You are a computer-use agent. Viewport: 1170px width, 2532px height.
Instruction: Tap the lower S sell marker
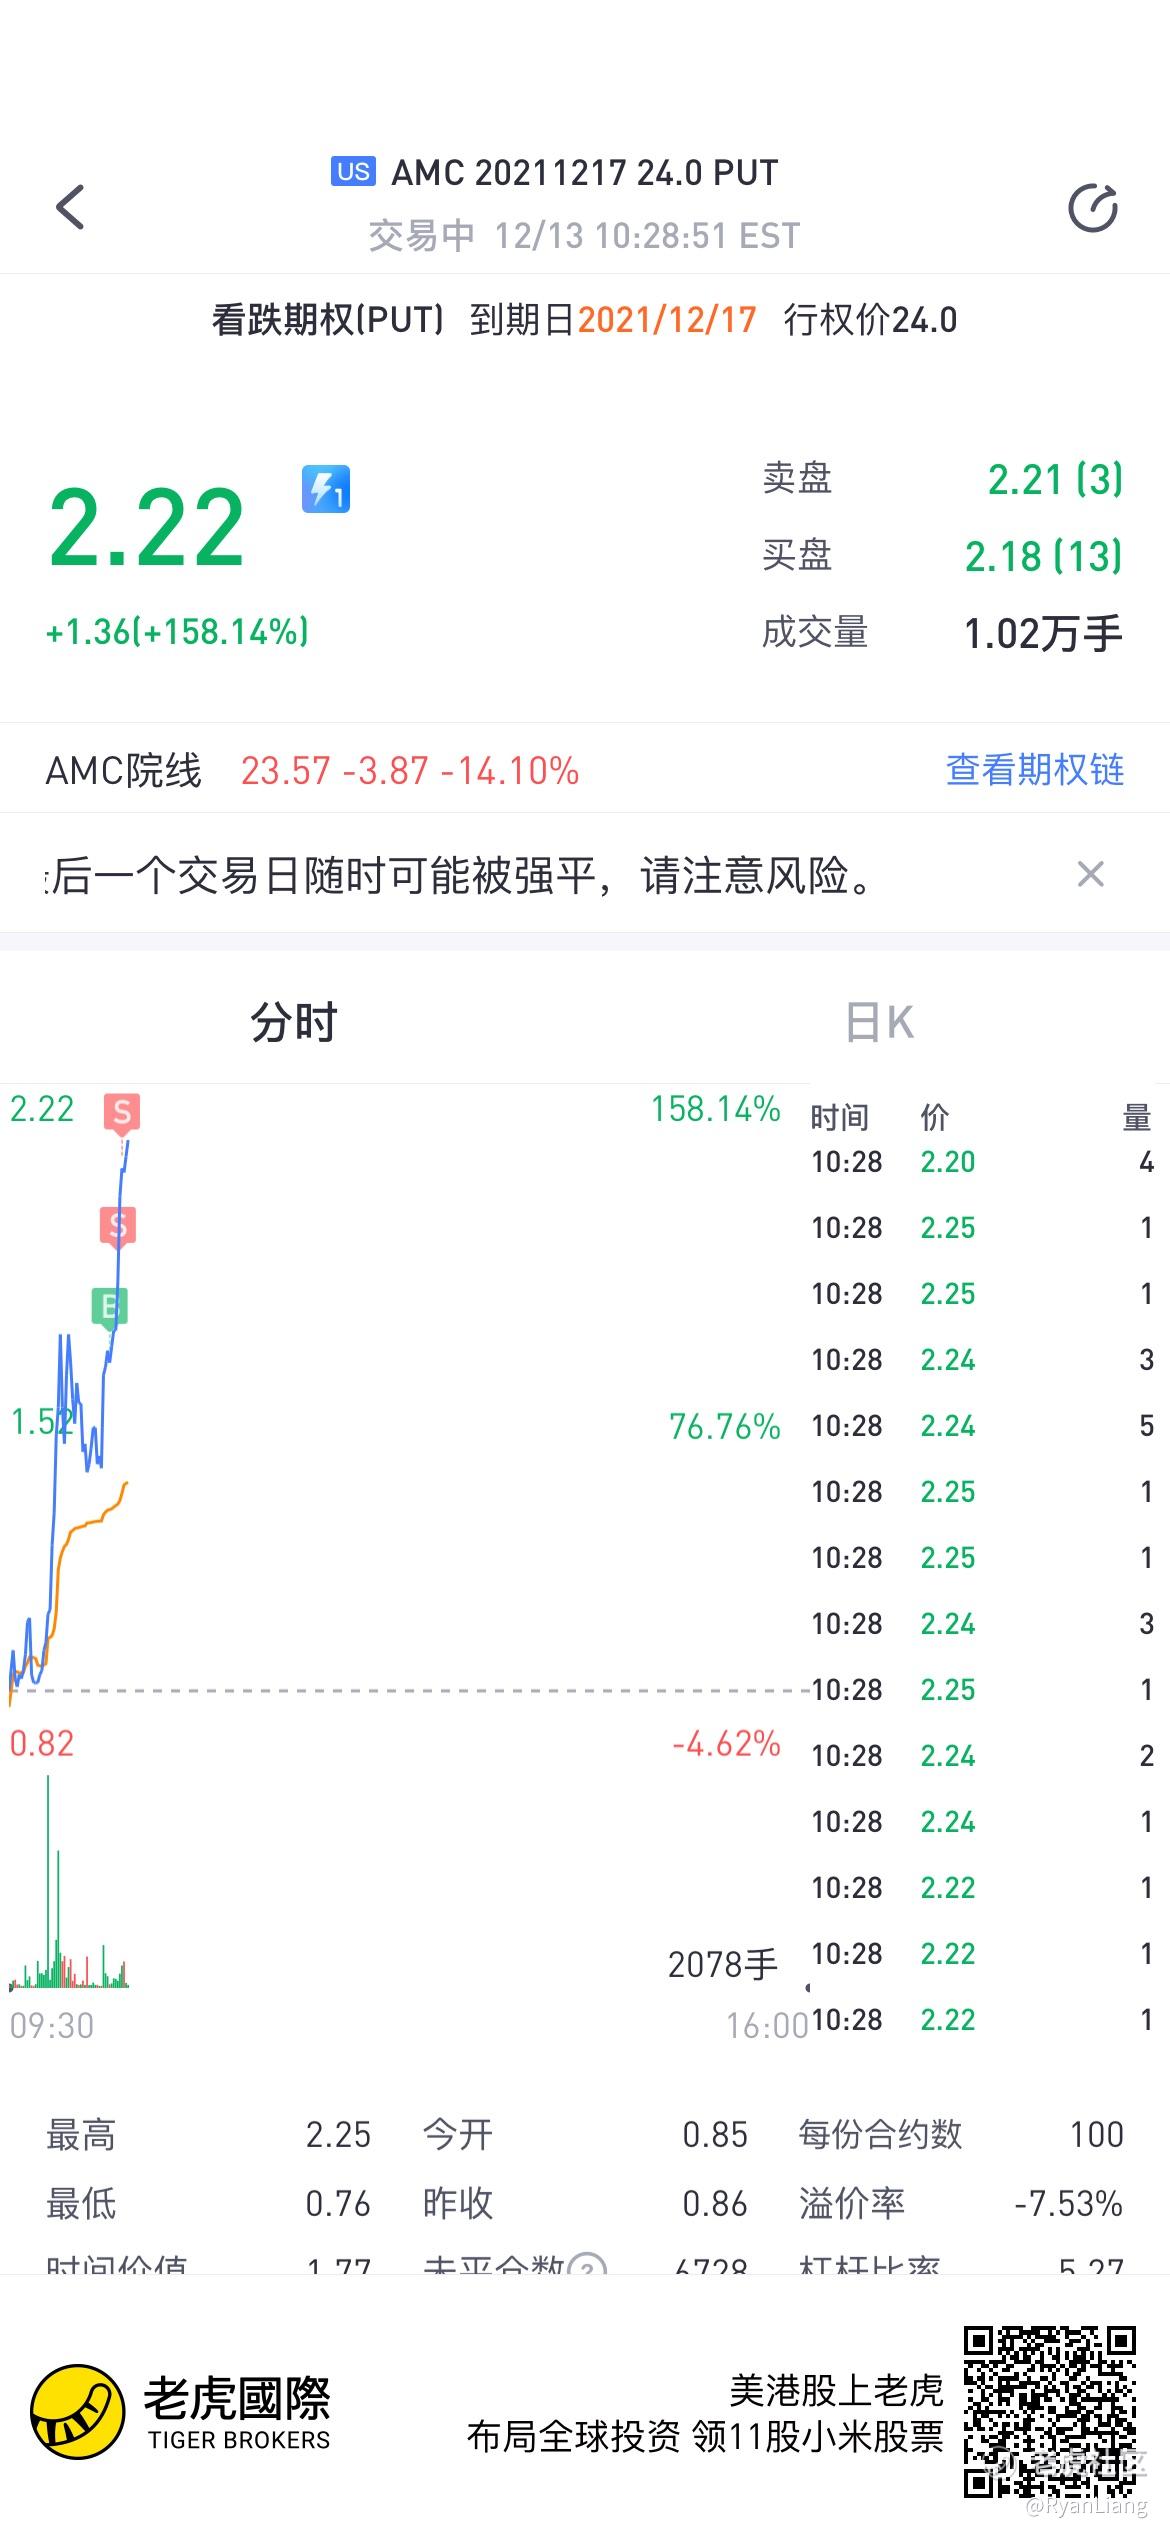point(118,1225)
